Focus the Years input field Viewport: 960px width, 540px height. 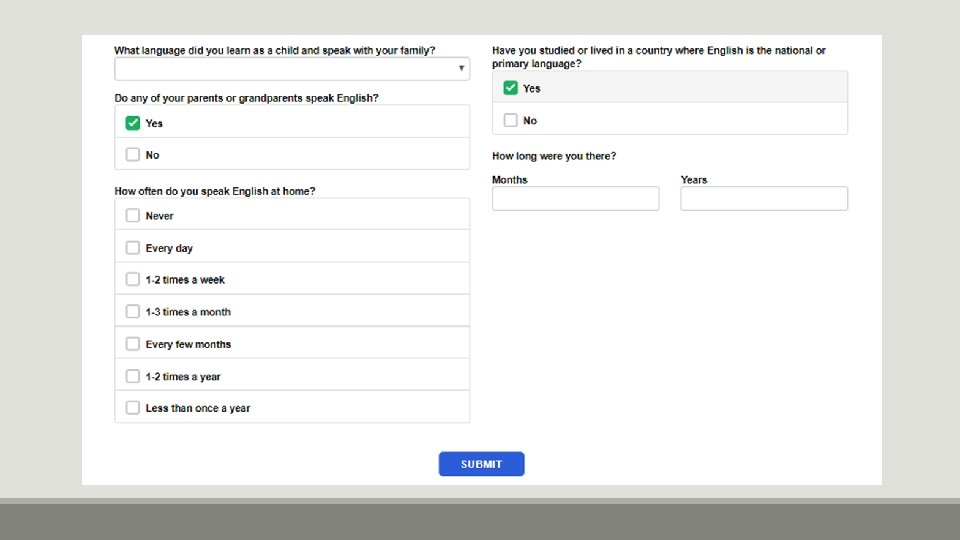click(x=764, y=198)
